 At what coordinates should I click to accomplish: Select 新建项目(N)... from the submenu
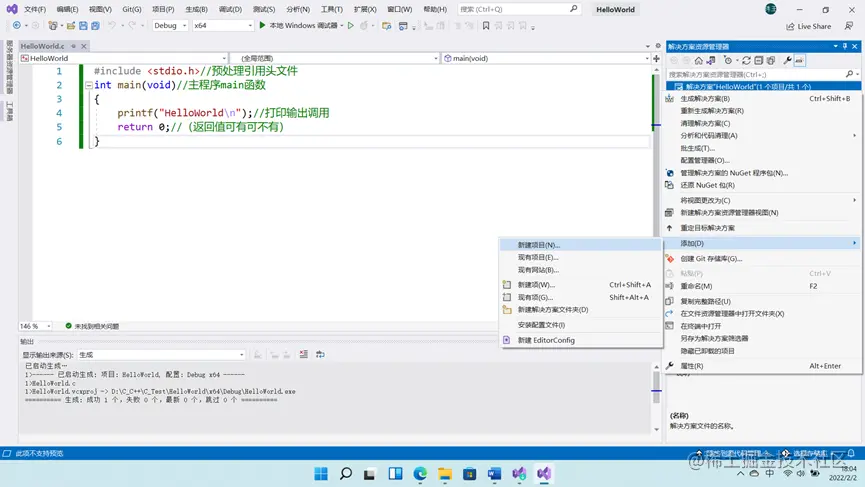tap(580, 245)
